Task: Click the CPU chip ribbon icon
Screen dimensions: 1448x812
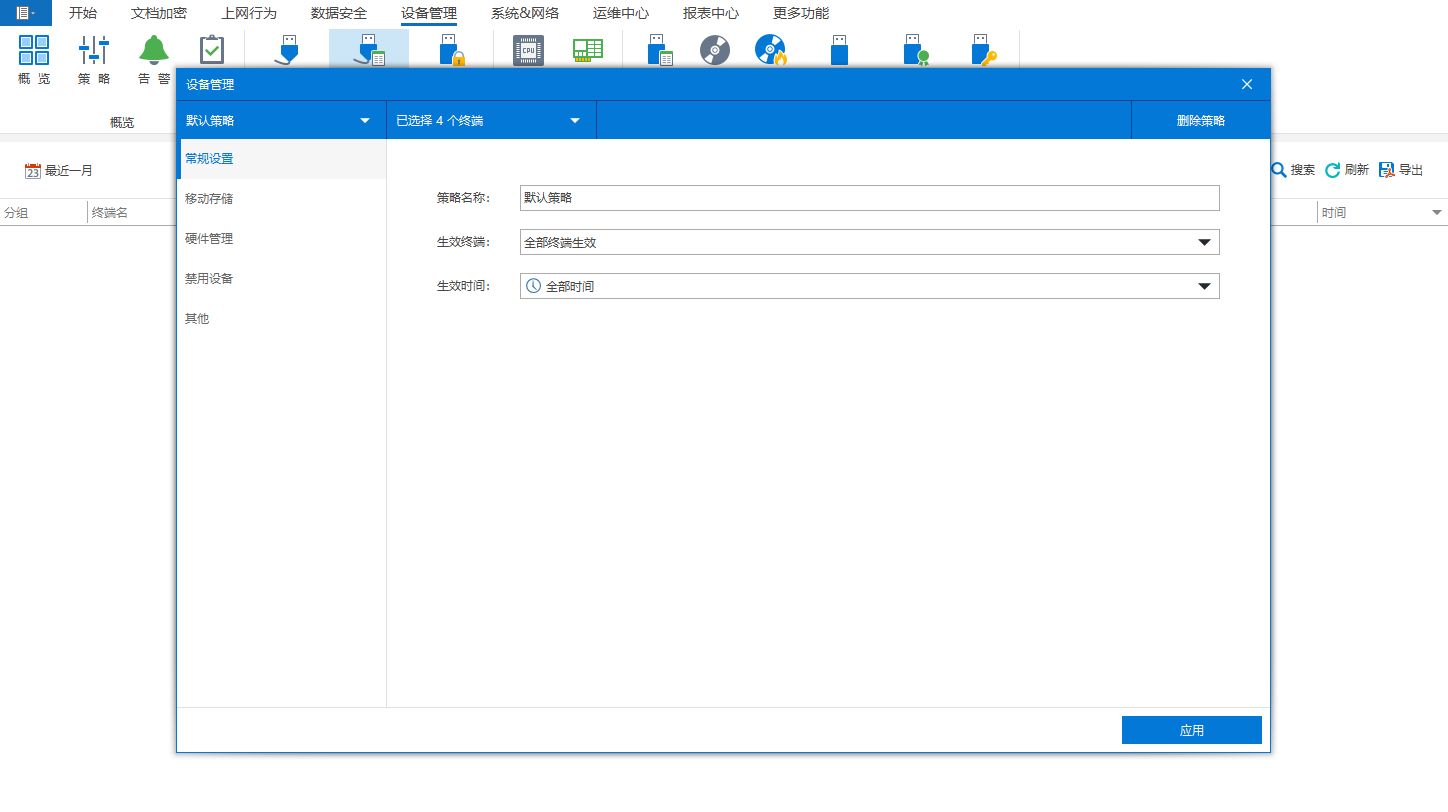Action: pyautogui.click(x=528, y=50)
